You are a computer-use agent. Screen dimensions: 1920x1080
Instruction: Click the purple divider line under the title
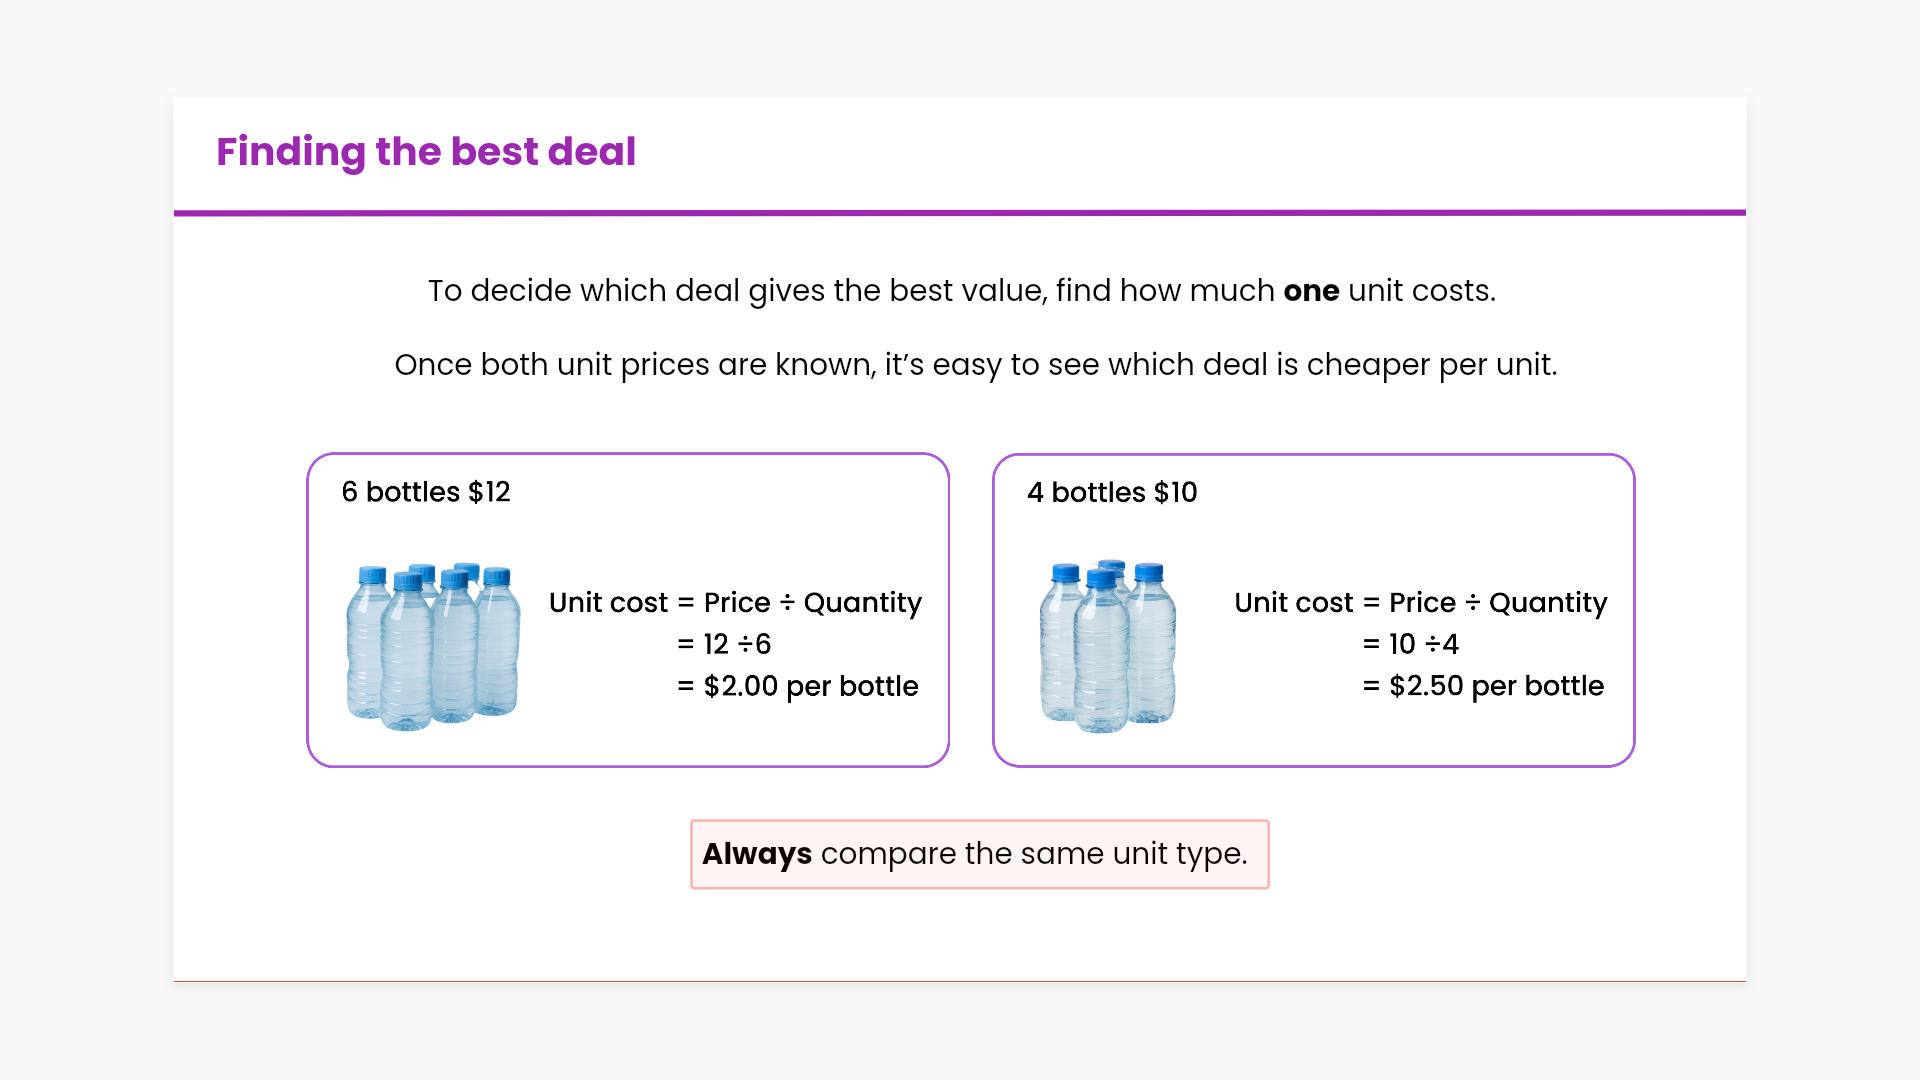(x=960, y=212)
